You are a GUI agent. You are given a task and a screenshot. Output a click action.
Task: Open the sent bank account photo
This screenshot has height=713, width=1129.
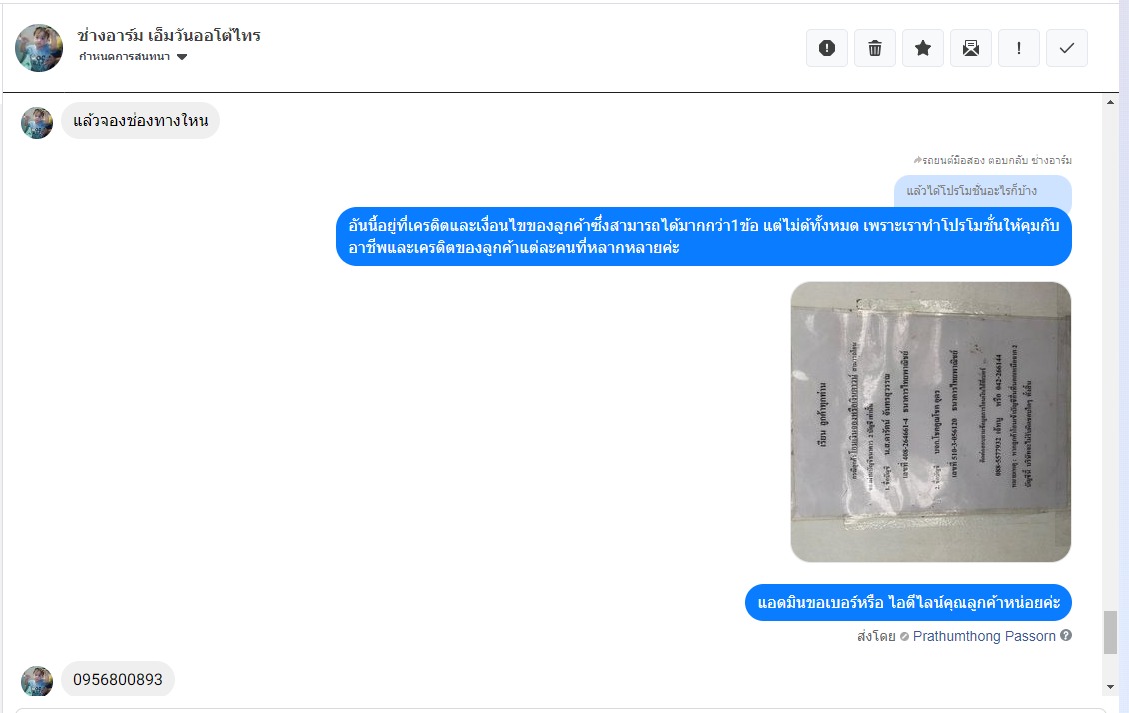click(930, 422)
